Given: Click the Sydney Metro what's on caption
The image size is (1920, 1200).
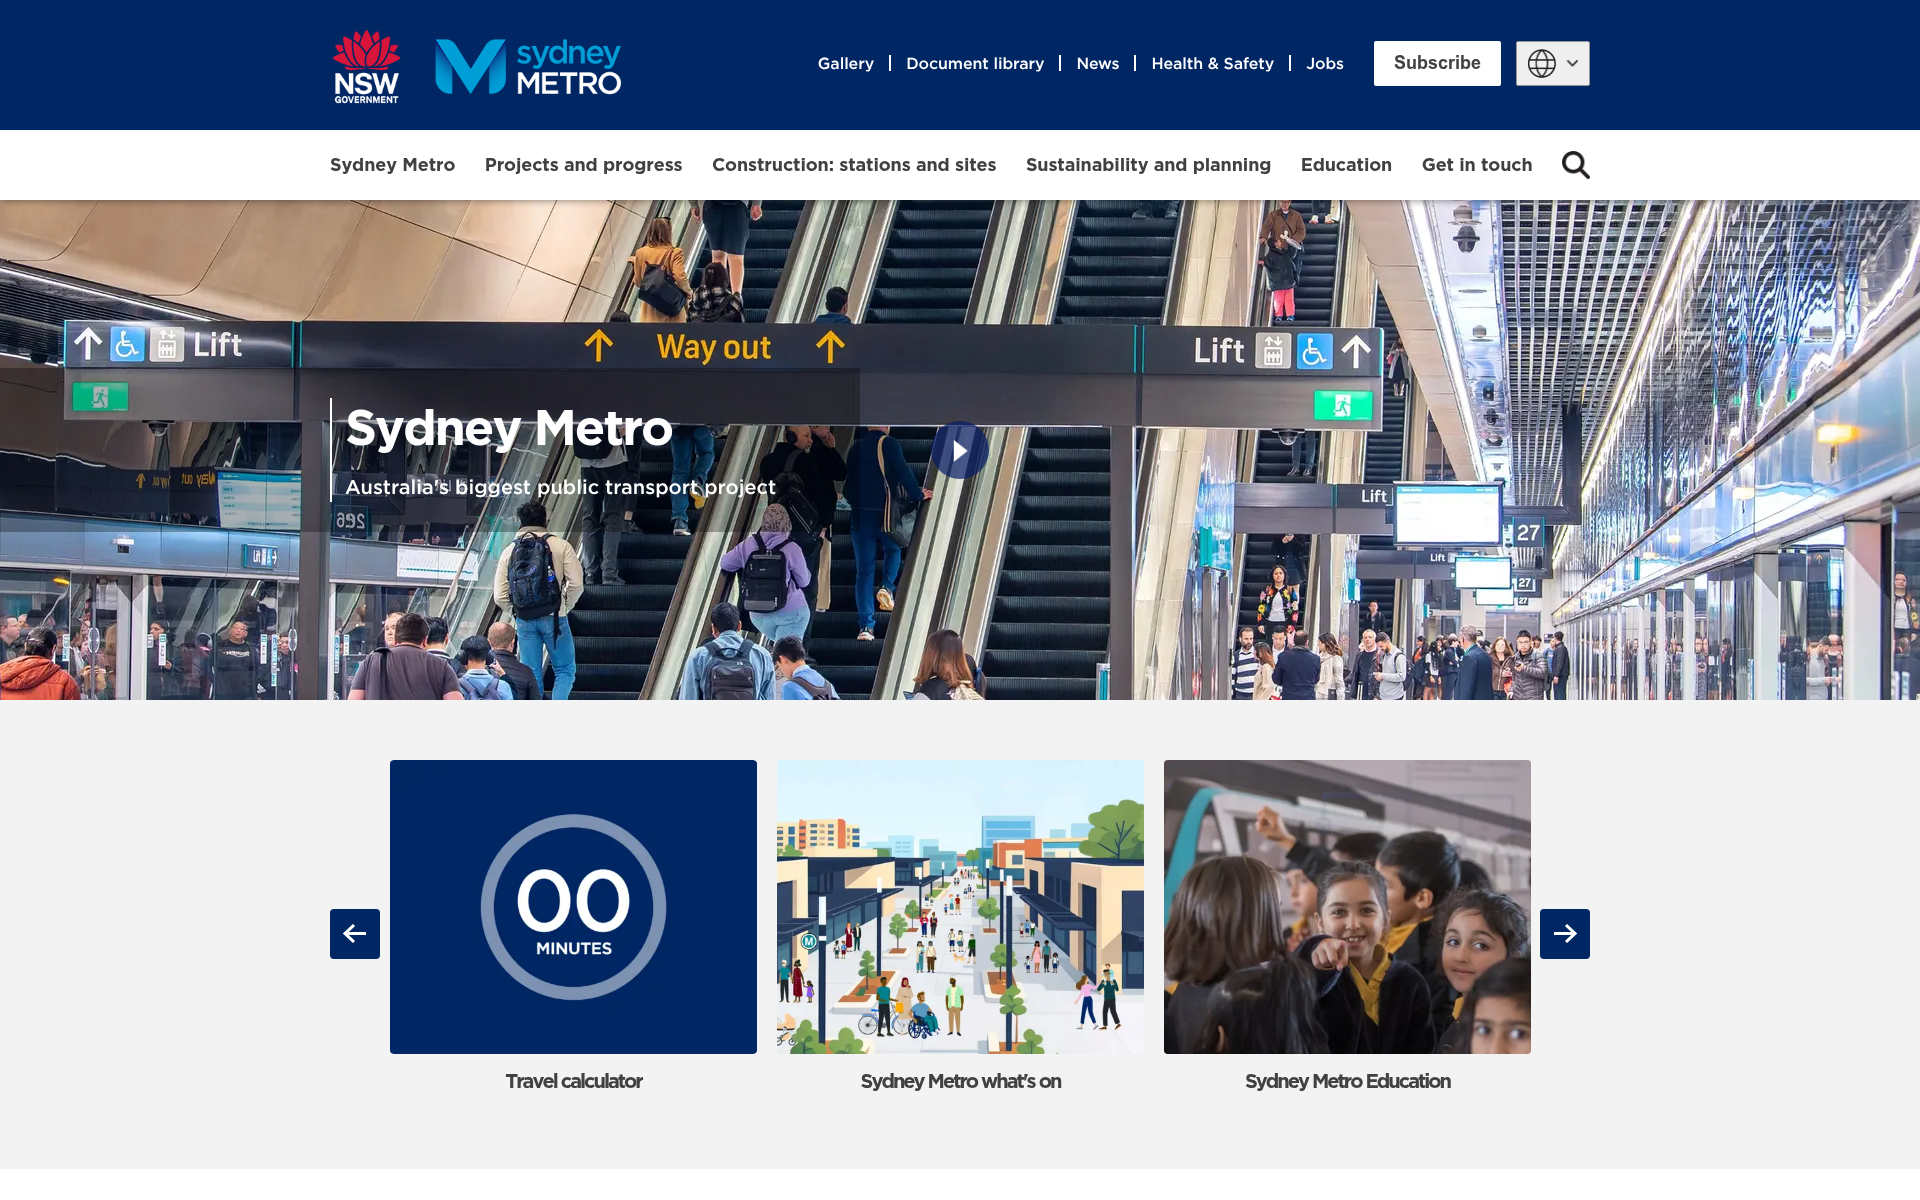Looking at the screenshot, I should [x=960, y=1081].
